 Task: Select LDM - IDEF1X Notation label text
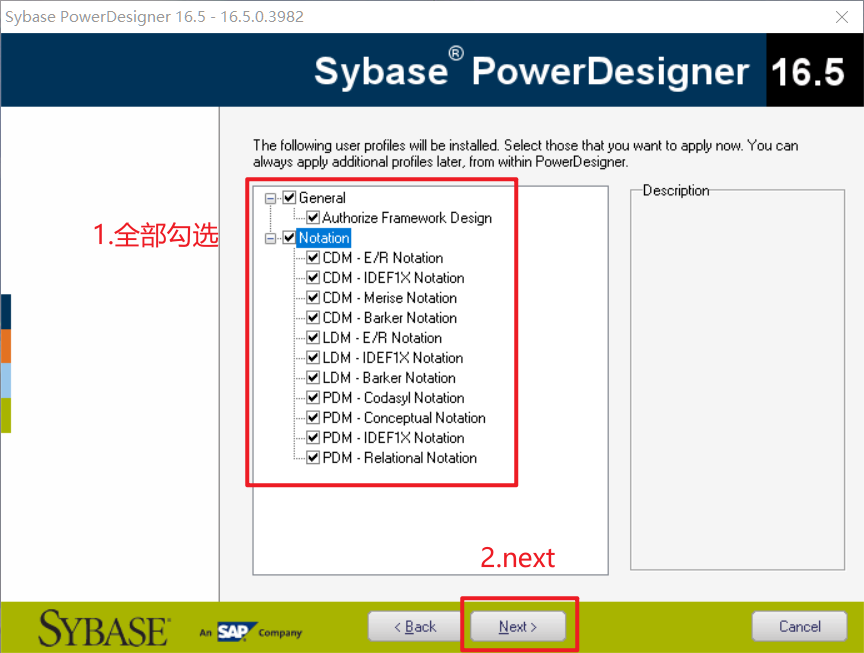point(393,358)
